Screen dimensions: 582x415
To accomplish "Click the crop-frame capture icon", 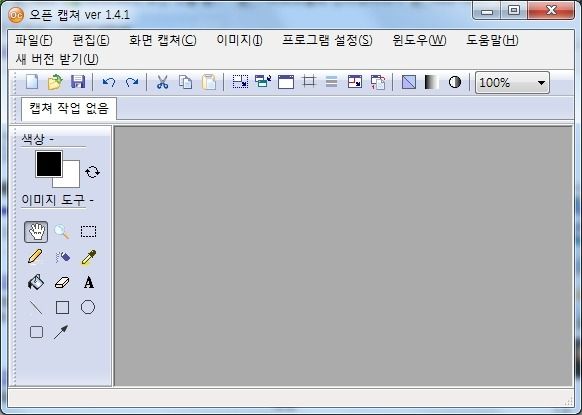I will (309, 81).
